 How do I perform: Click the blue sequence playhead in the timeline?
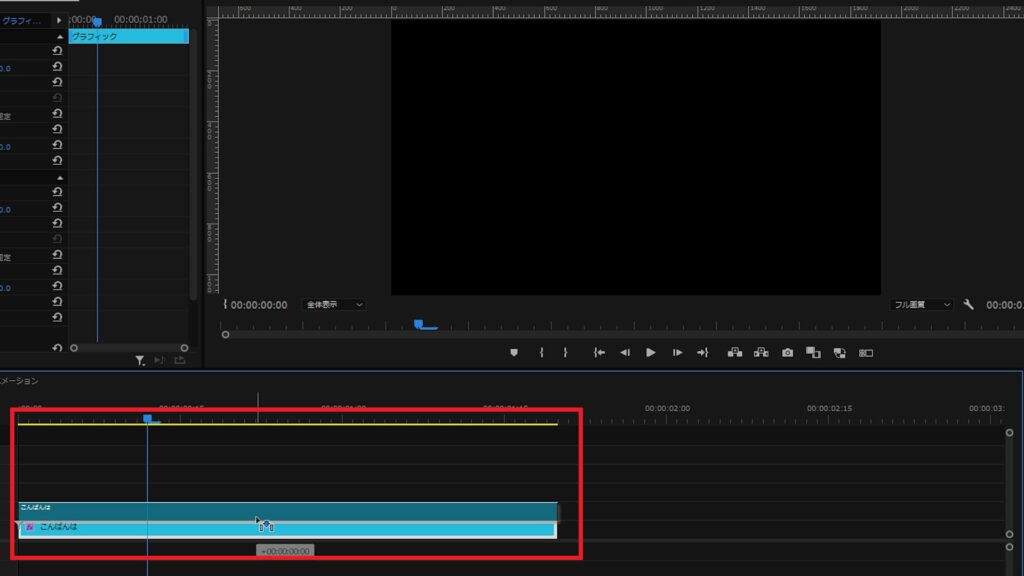click(x=148, y=418)
